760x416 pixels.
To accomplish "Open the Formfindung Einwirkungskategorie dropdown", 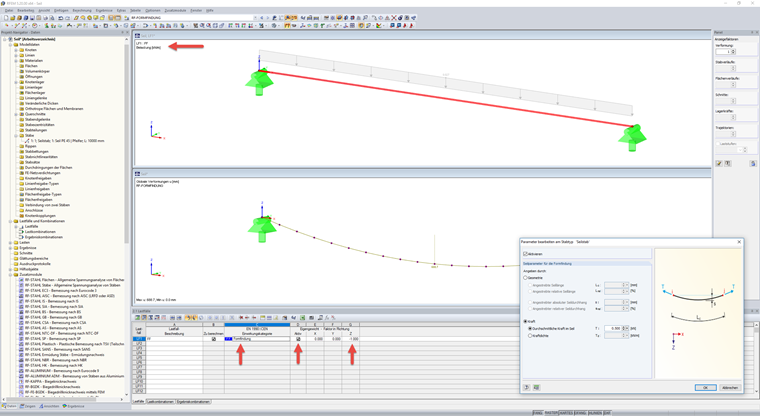I will pyautogui.click(x=257, y=339).
